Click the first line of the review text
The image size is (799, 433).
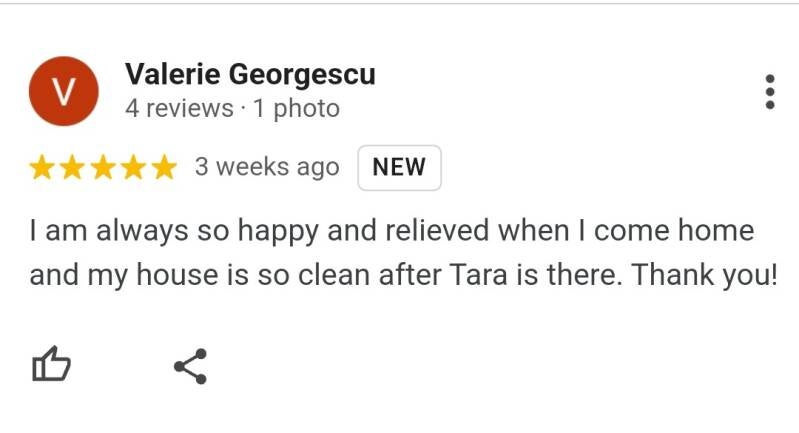pyautogui.click(x=391, y=231)
